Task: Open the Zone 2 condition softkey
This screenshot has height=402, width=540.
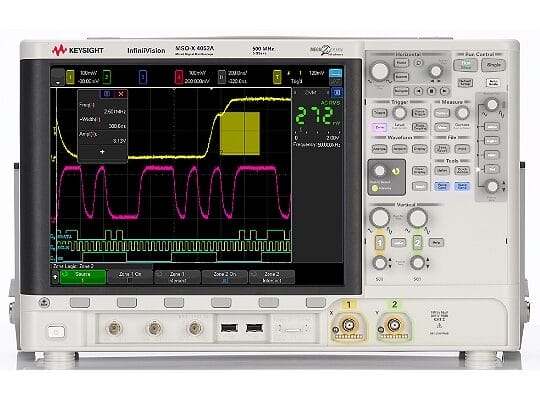Action: (272, 277)
